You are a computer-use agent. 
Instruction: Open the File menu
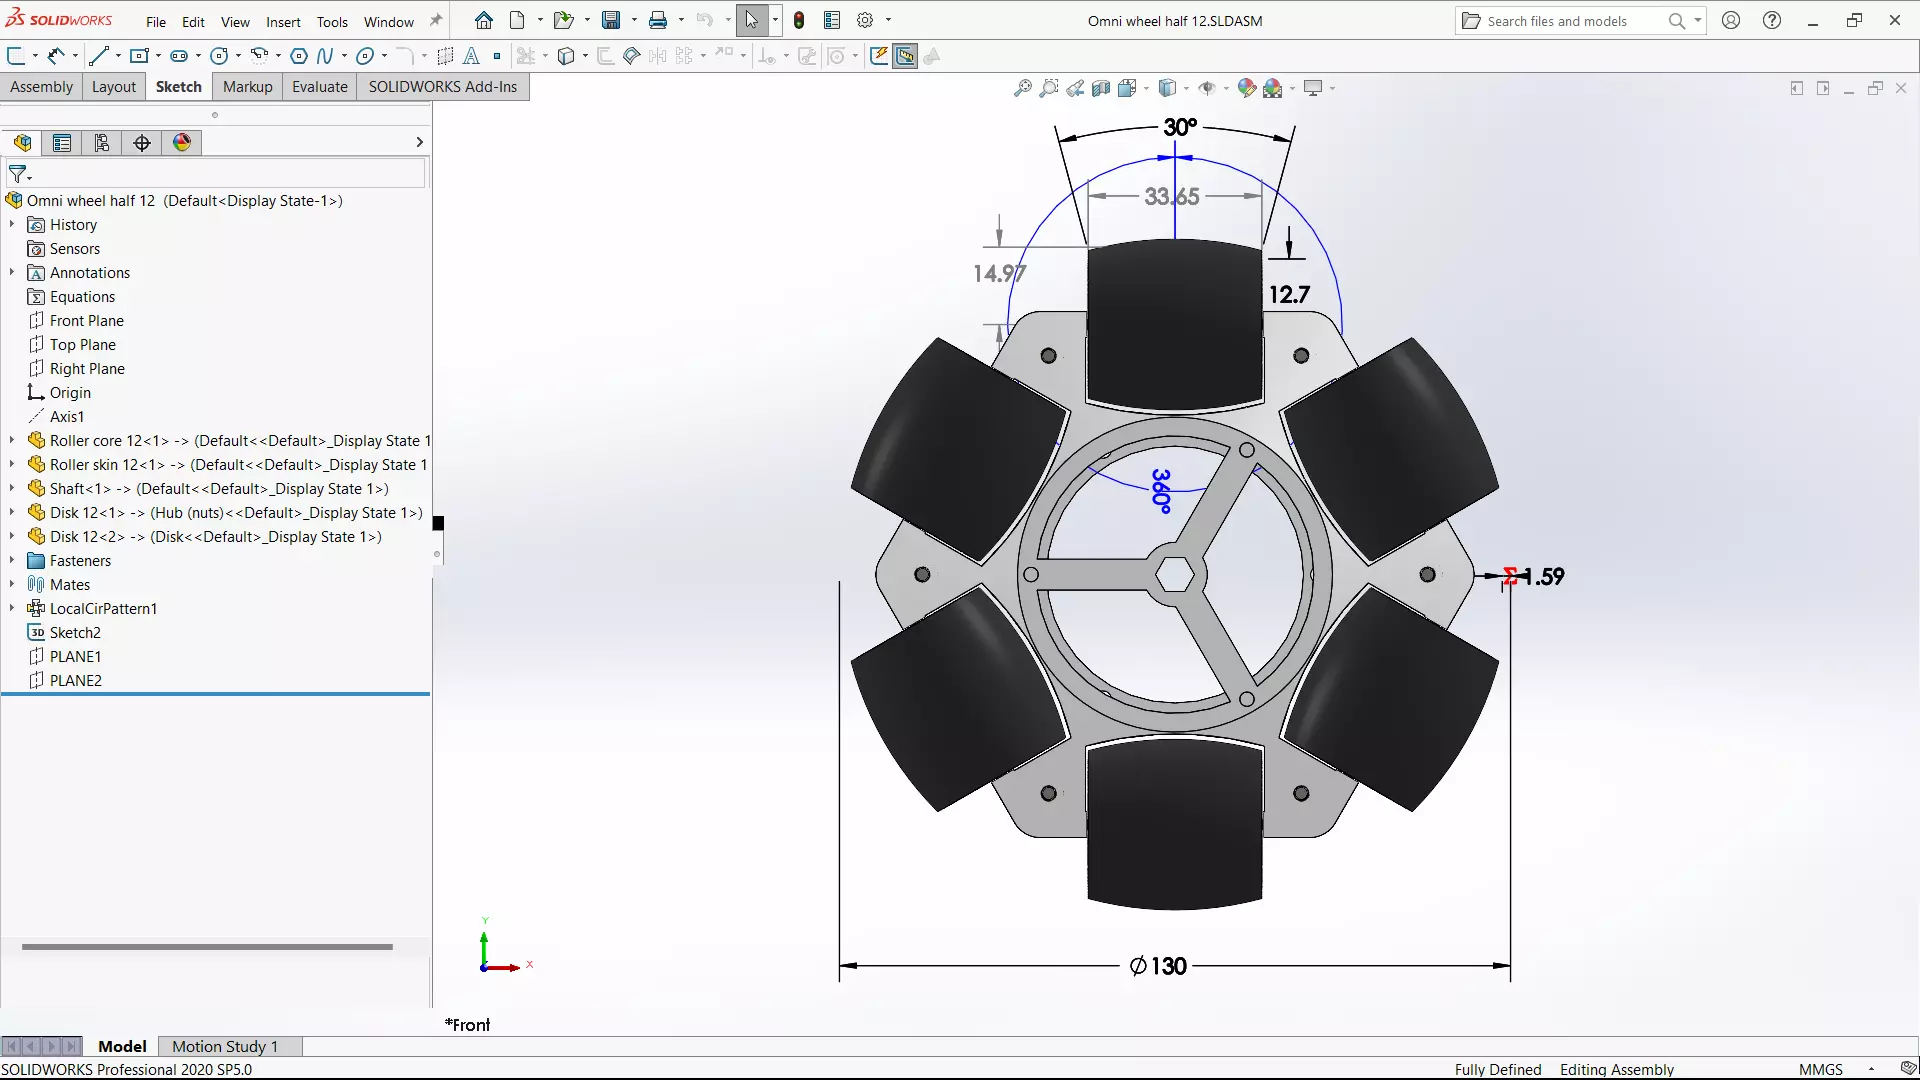coord(156,21)
